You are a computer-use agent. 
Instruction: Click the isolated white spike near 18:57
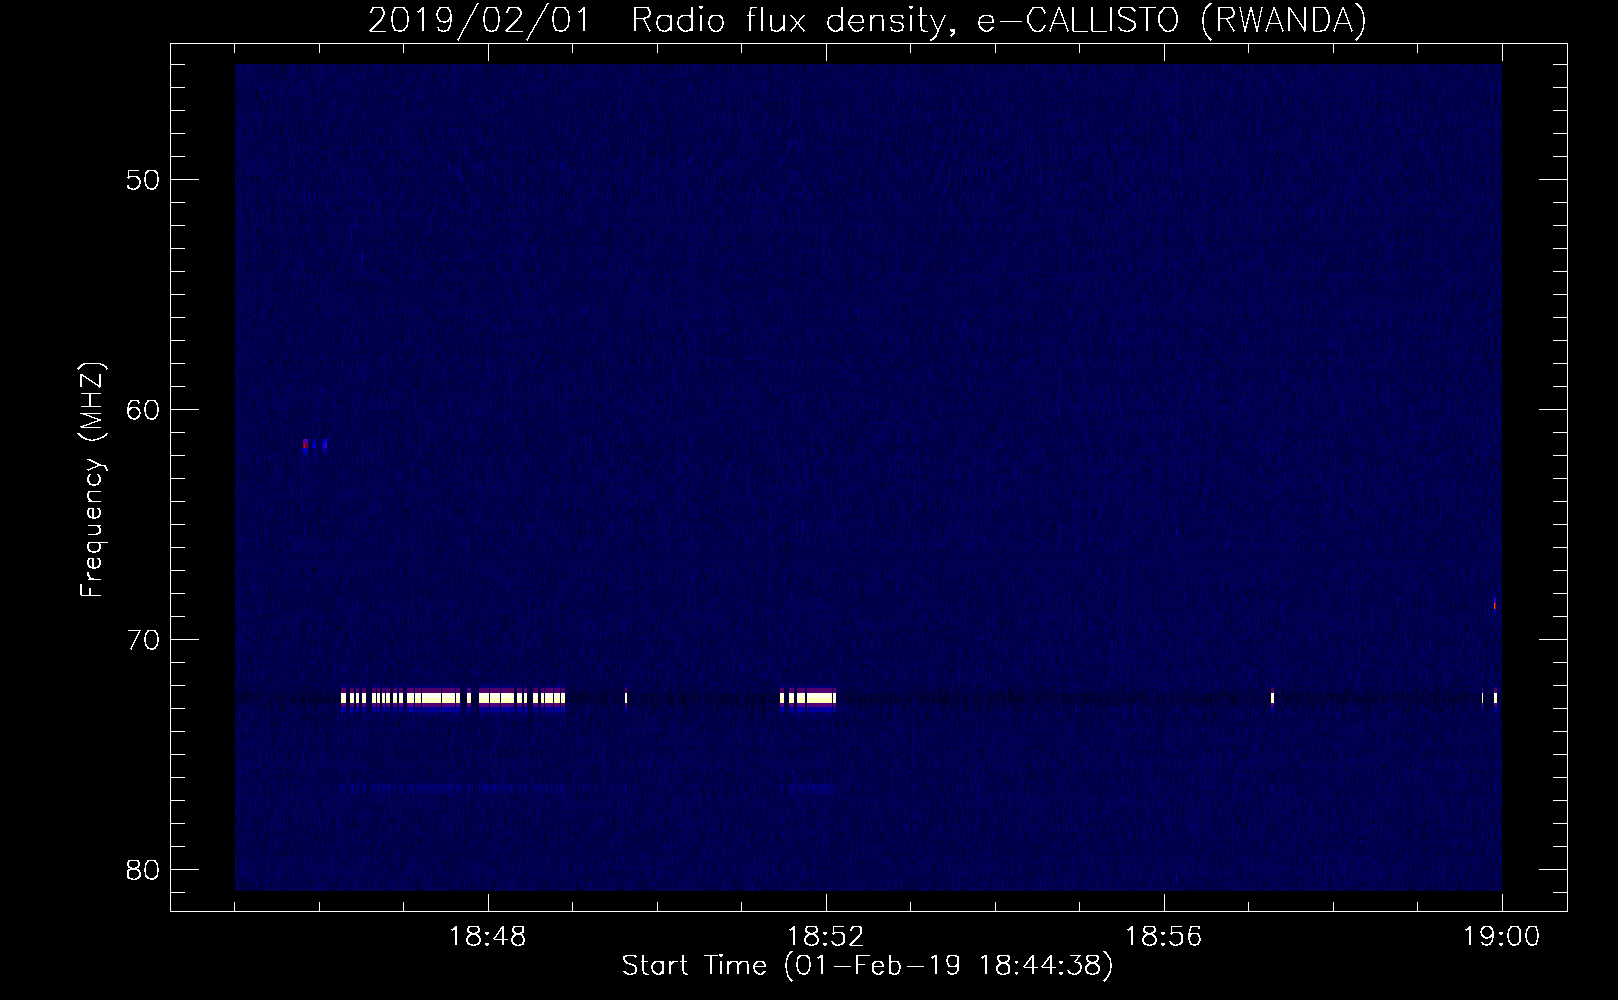coord(1272,698)
